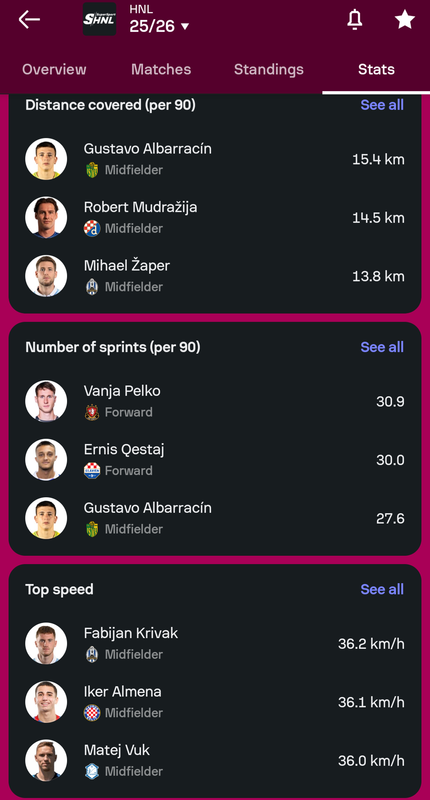Select Gustavo Albarracín in Distance covered list
The image size is (430, 800).
click(x=215, y=159)
